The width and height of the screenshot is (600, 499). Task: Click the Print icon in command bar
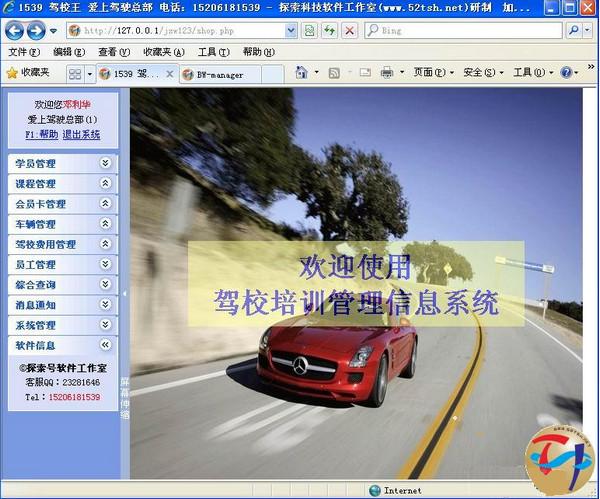tap(387, 73)
